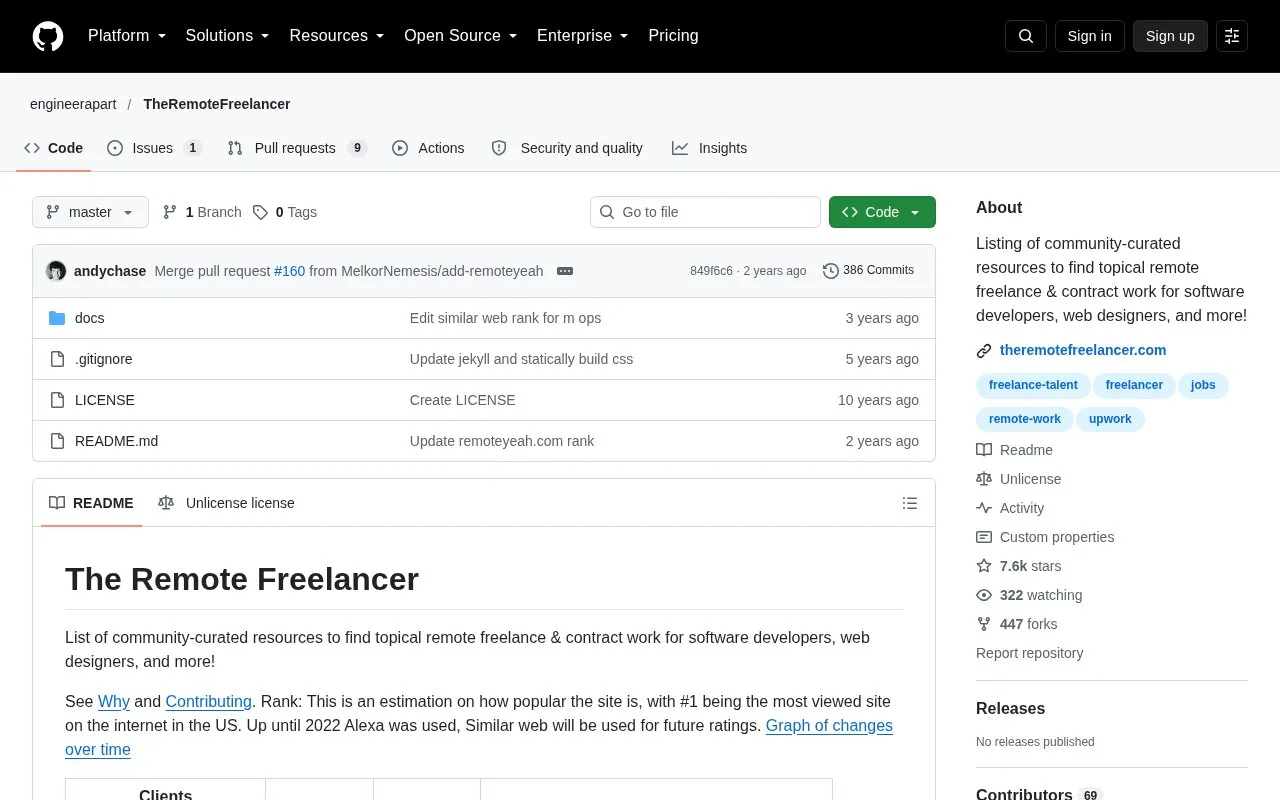Open the Pricing page
The image size is (1280, 800).
673,36
